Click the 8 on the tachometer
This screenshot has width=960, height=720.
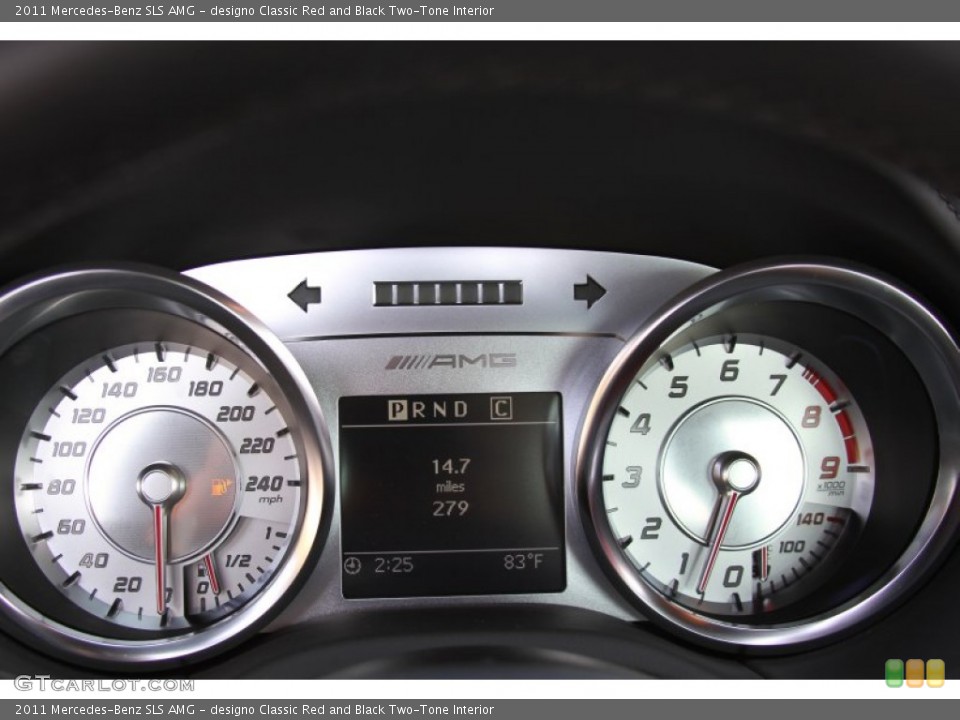(x=811, y=417)
